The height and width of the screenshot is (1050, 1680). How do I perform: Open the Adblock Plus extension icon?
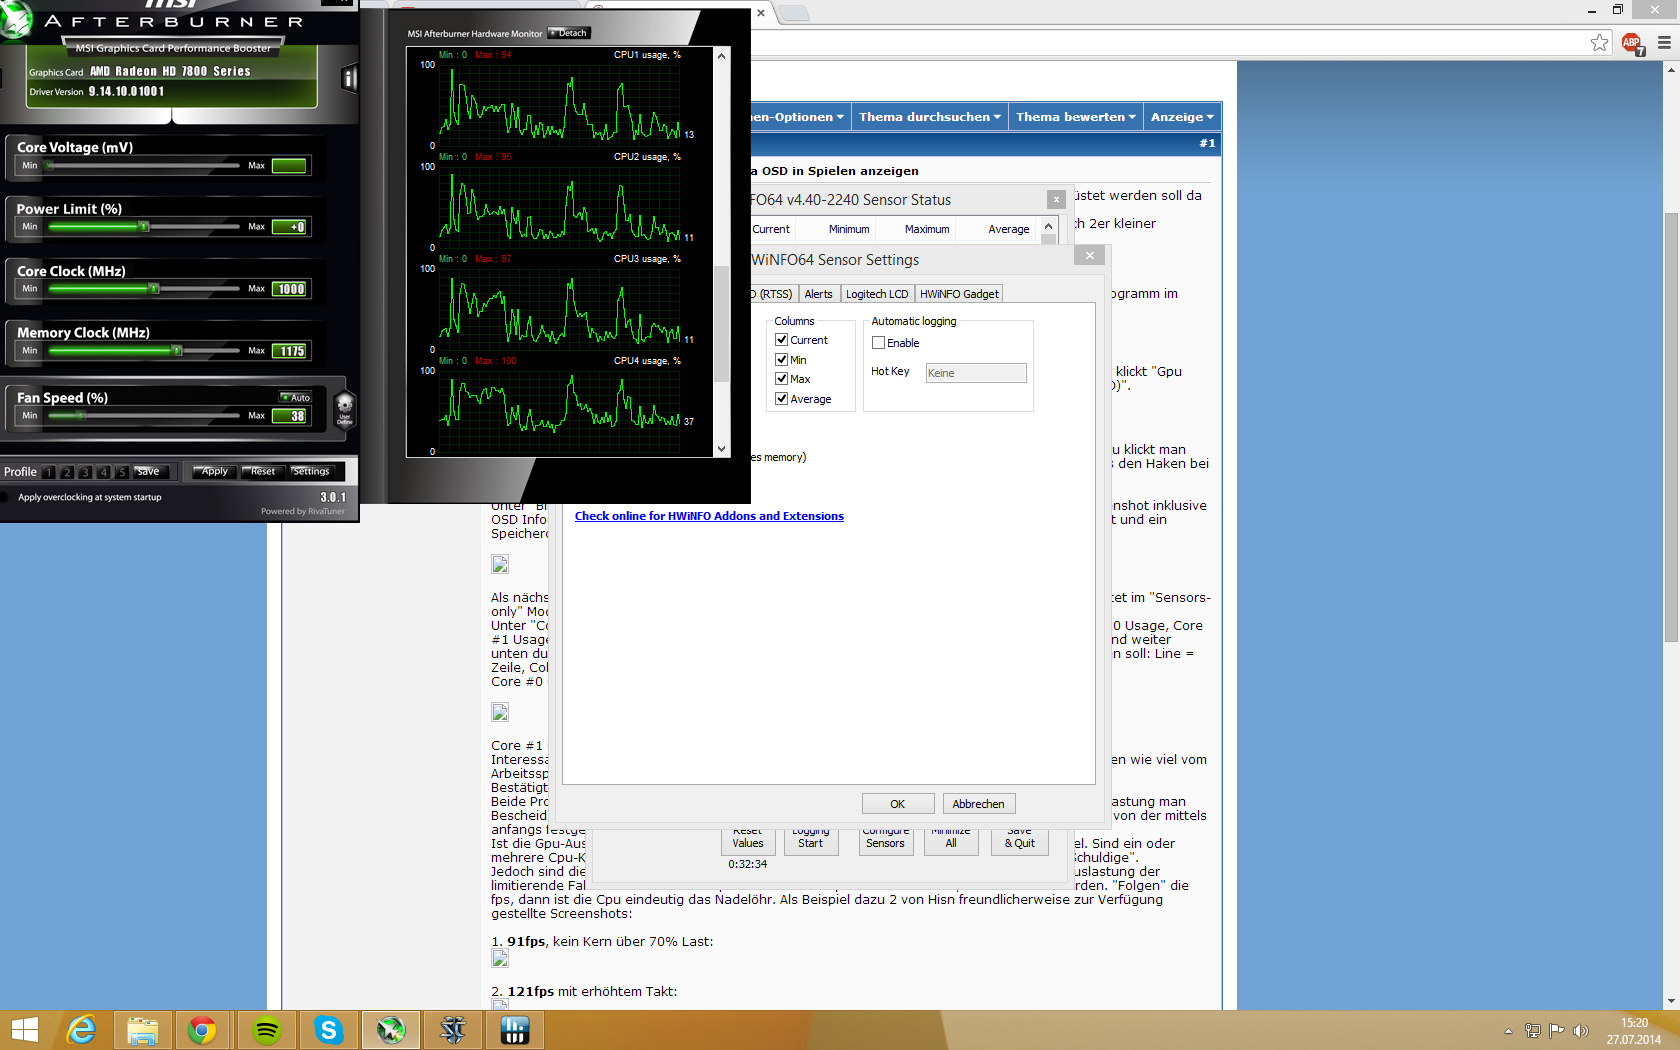pos(1632,43)
